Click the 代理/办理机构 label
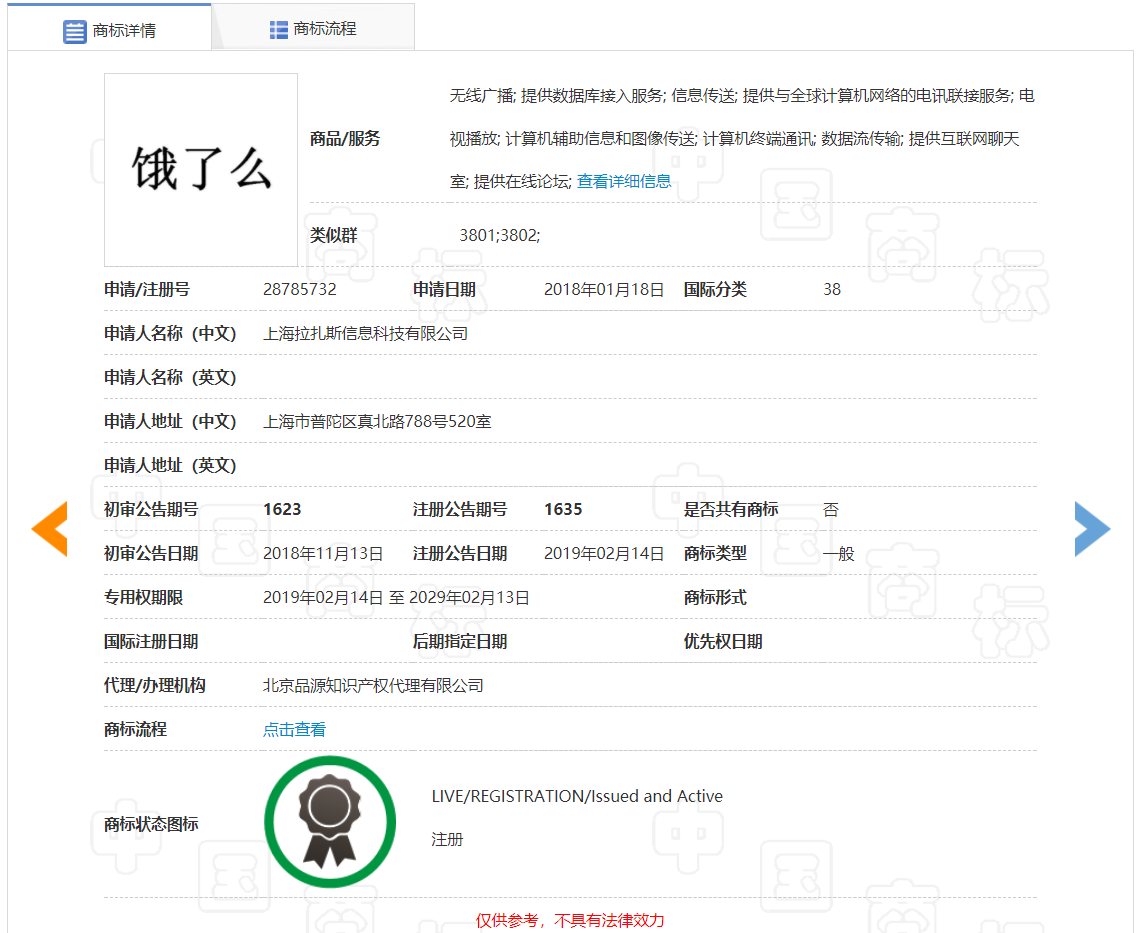The image size is (1143, 933). click(155, 686)
